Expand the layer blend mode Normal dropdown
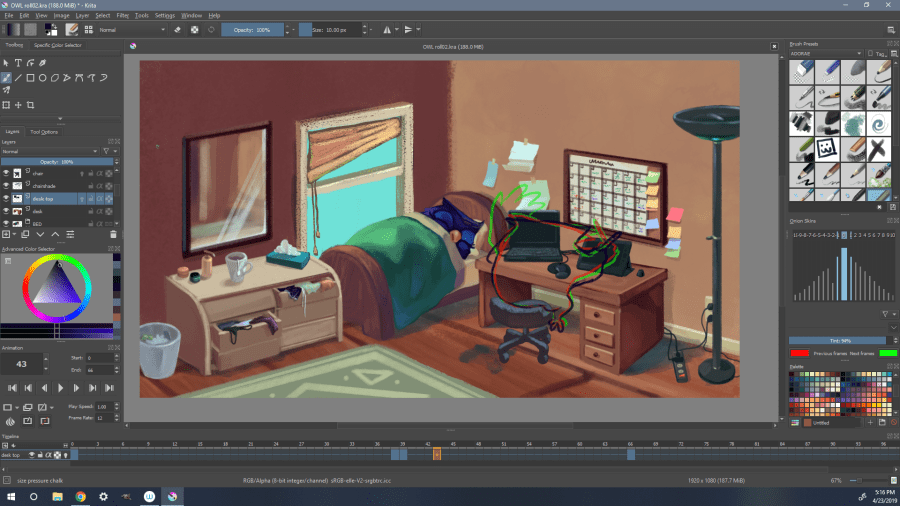This screenshot has height=506, width=900. [x=52, y=151]
